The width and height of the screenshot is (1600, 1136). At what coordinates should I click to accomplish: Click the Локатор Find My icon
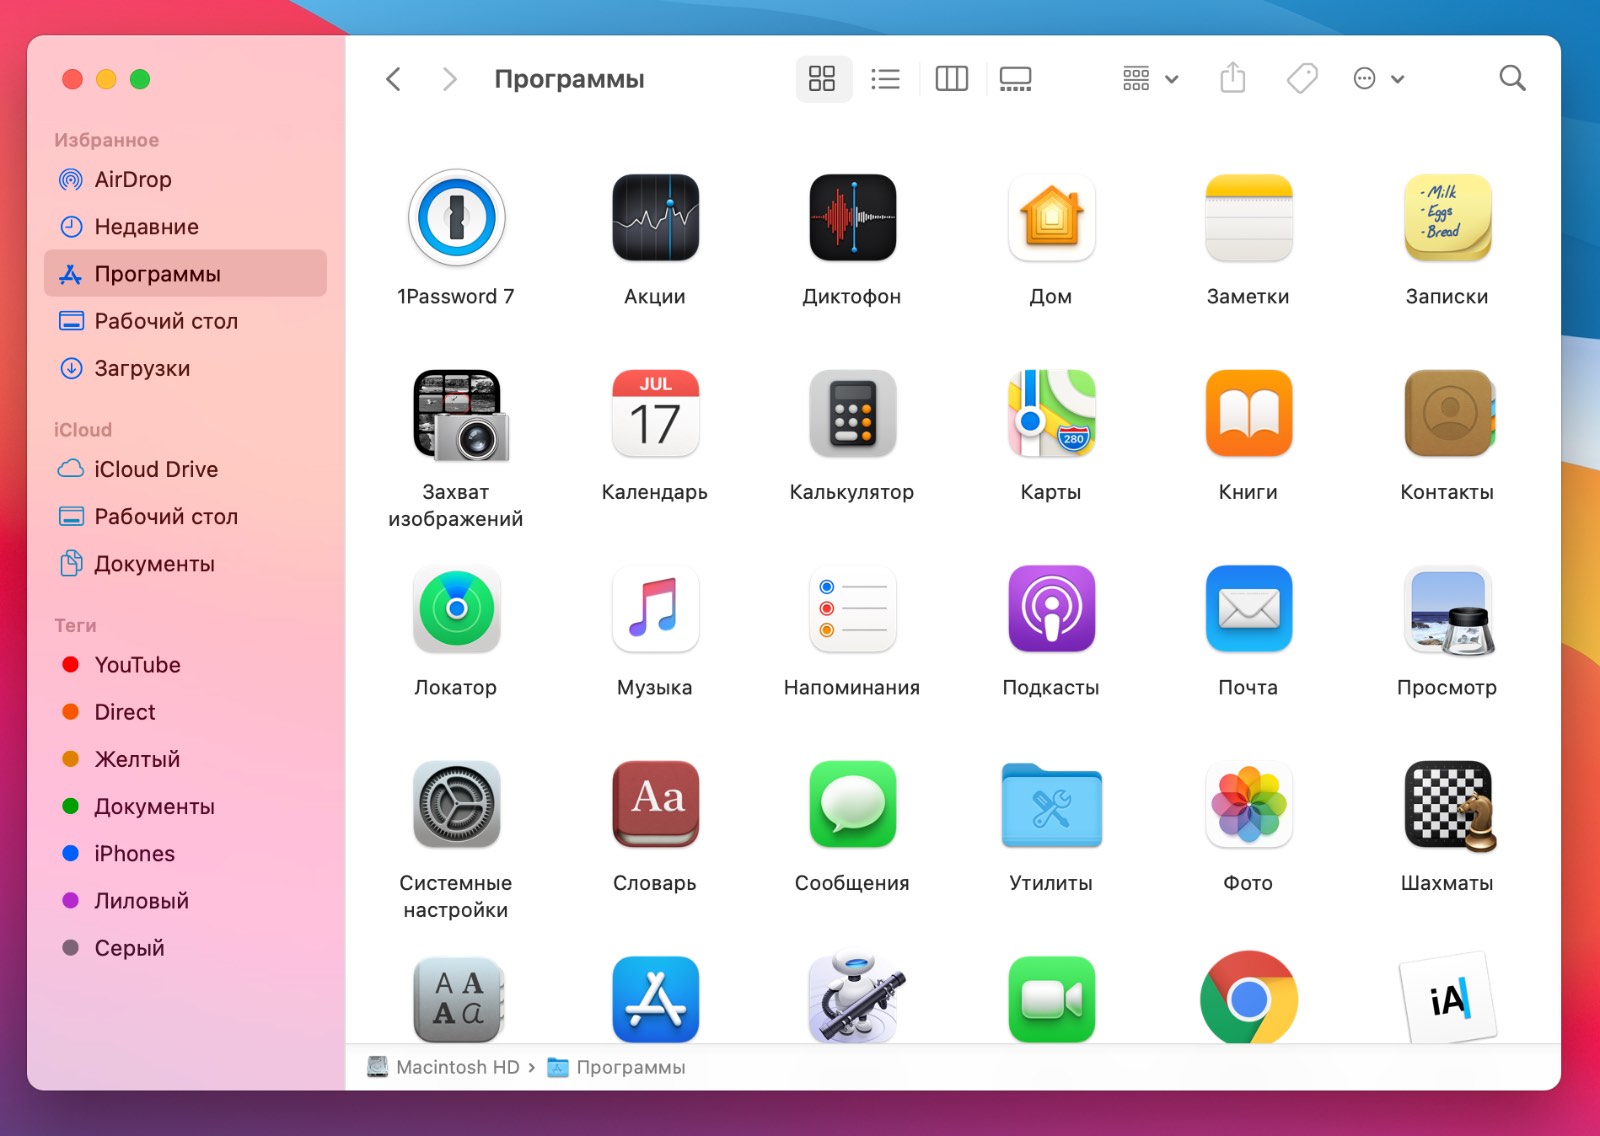pos(456,609)
